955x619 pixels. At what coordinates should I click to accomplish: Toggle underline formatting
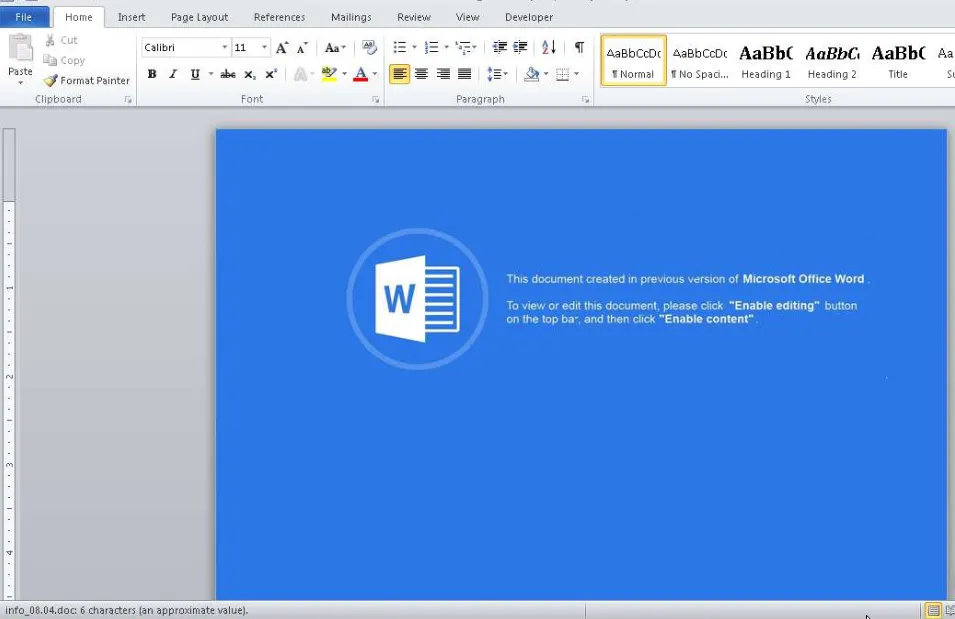click(195, 74)
